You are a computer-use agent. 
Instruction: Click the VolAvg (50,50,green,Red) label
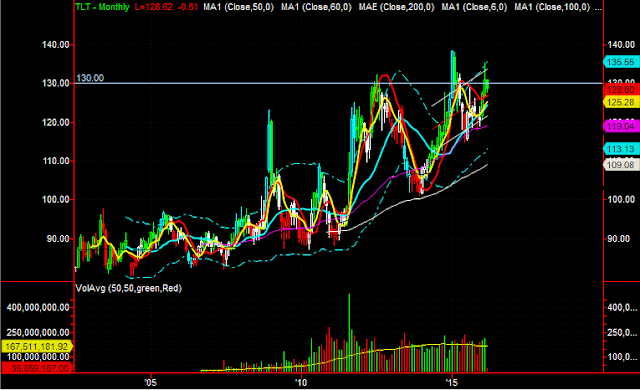coord(129,288)
